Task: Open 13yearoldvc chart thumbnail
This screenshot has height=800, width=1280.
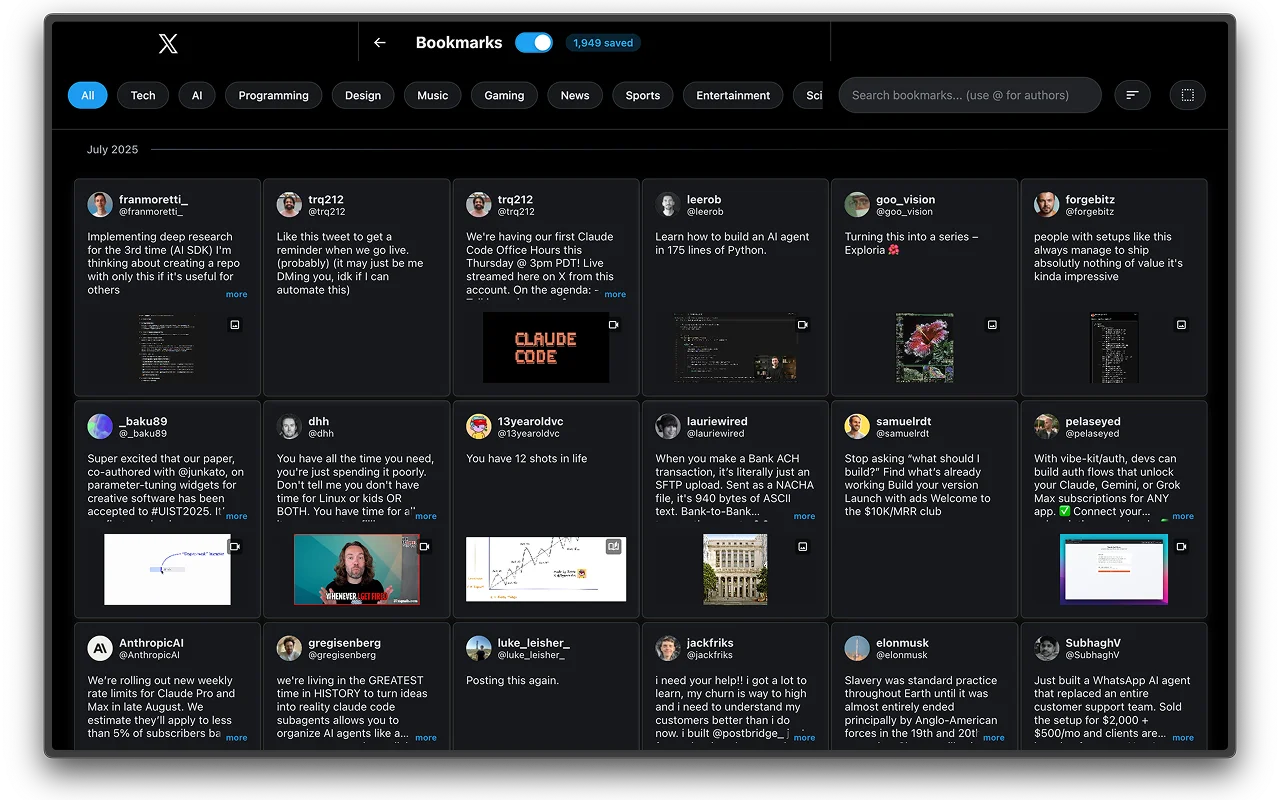Action: (x=546, y=569)
